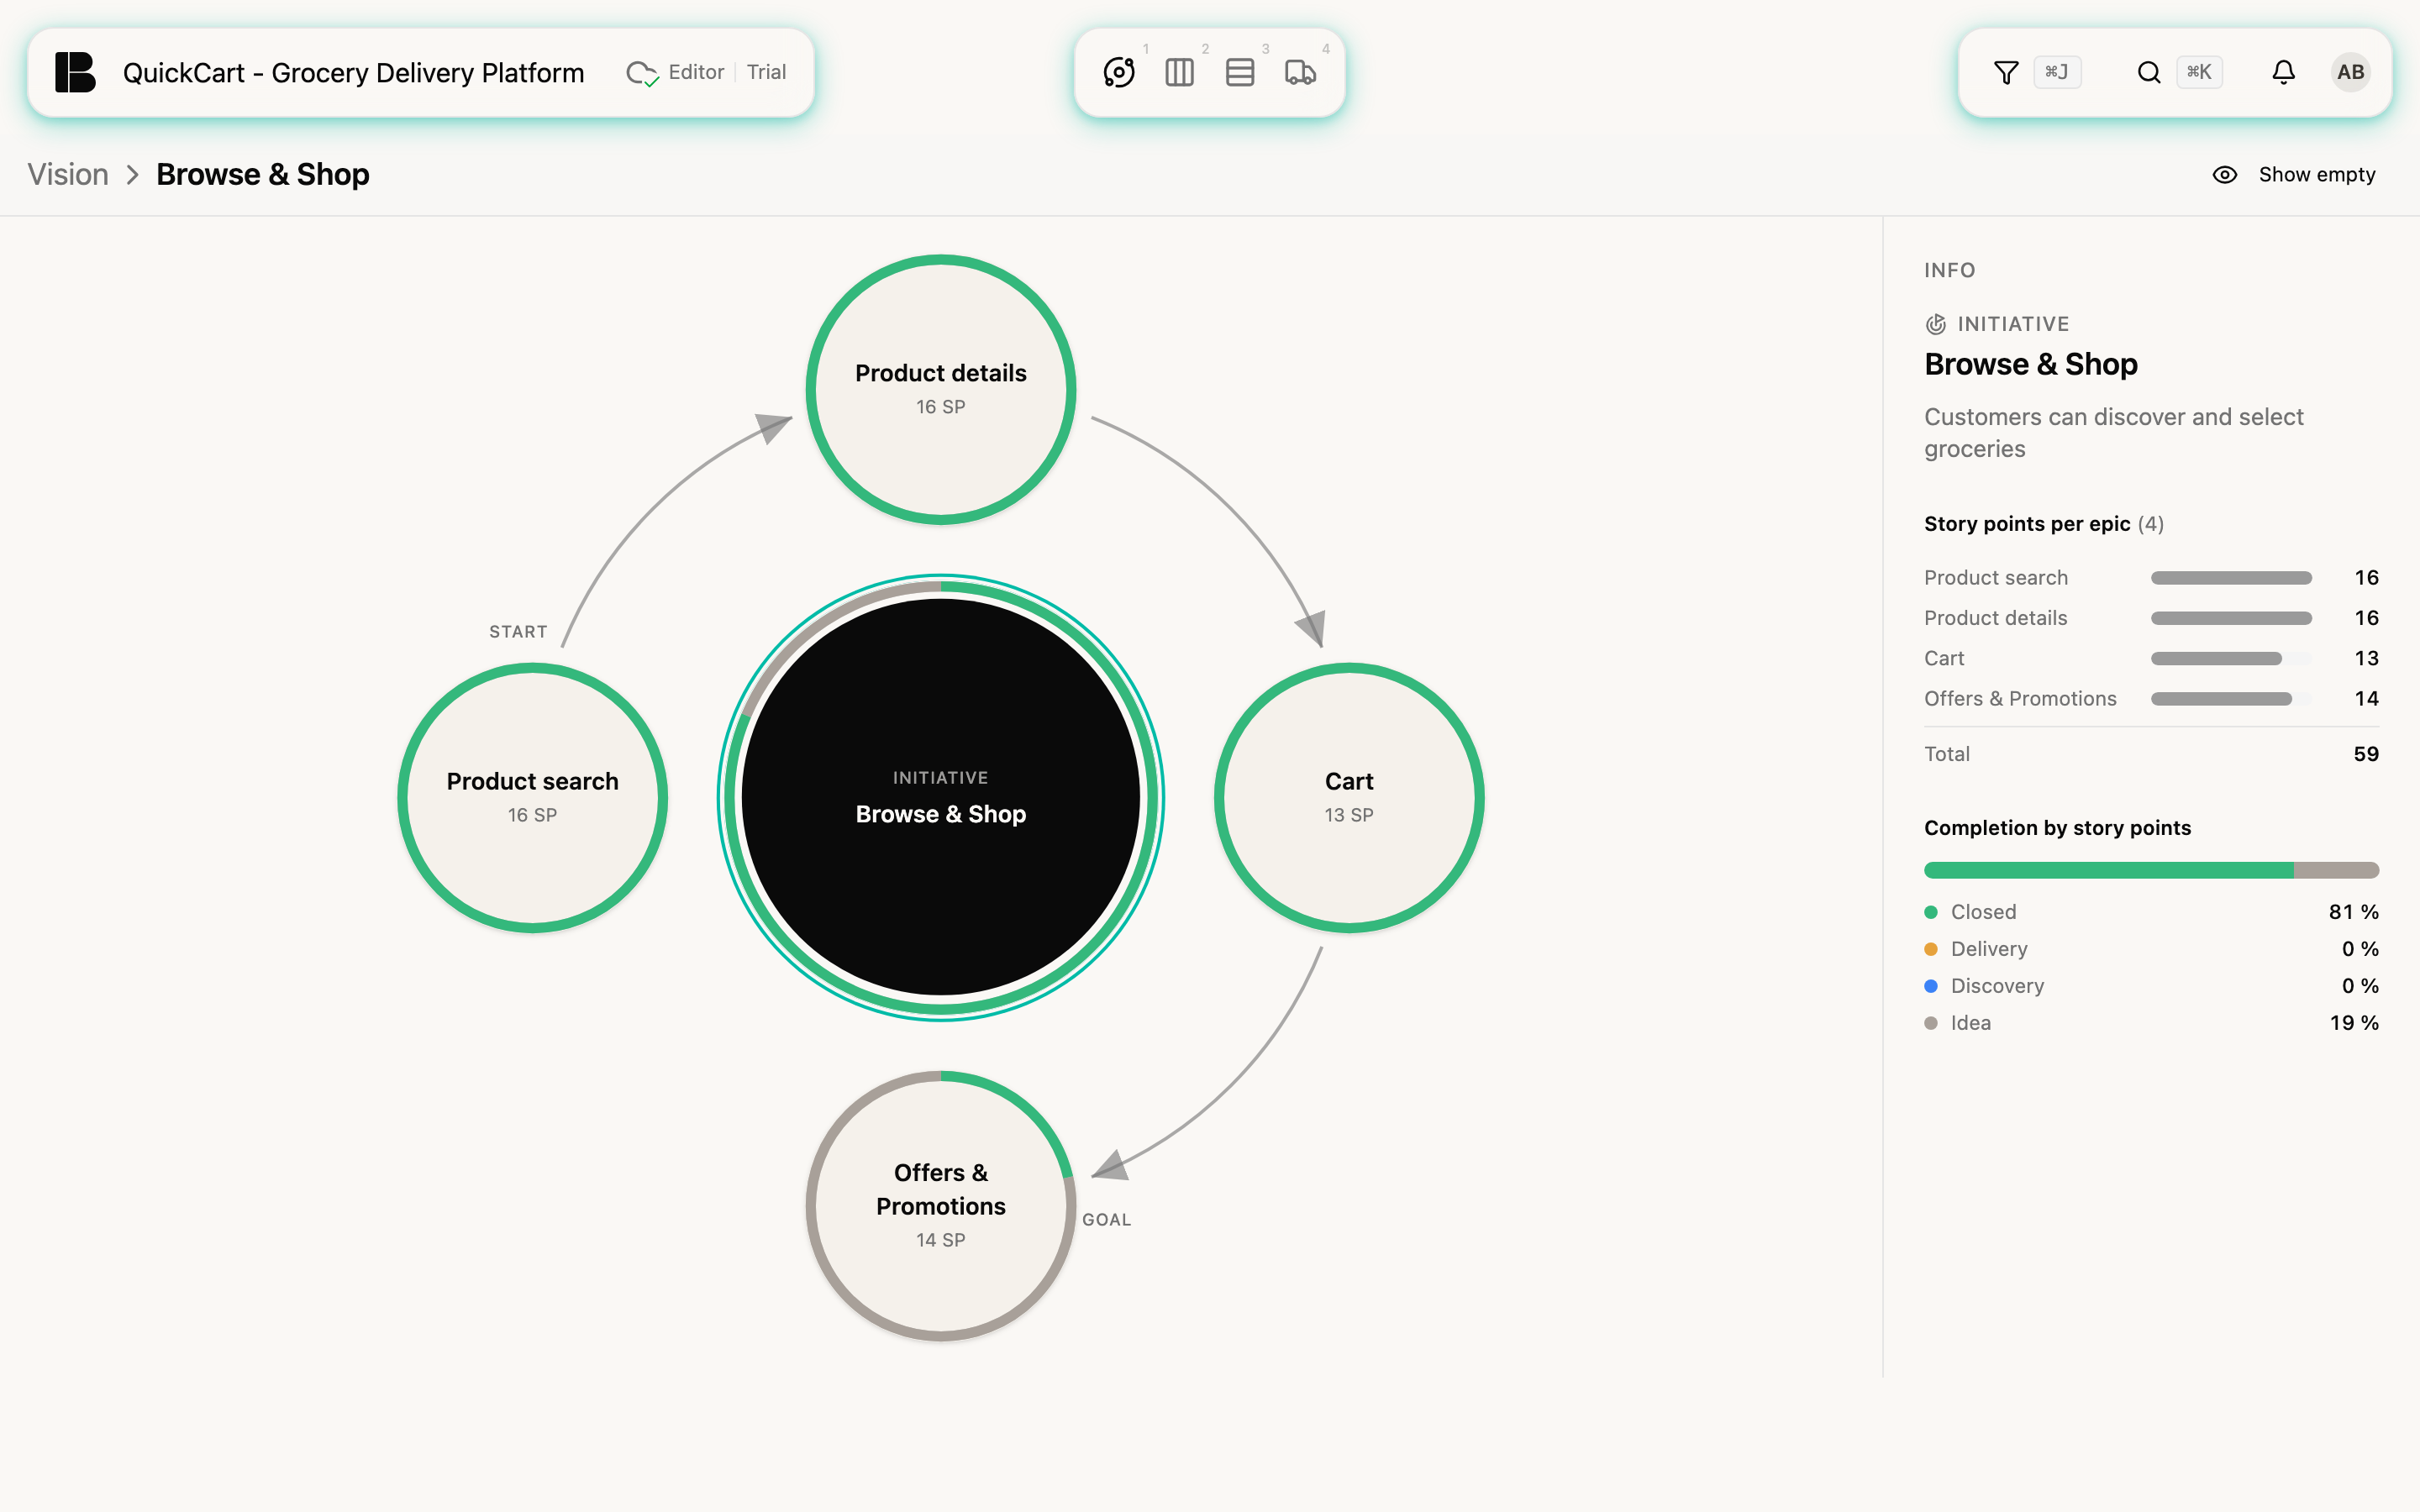The image size is (2420, 1512).
Task: Click the completion progress bar
Action: click(x=2151, y=870)
